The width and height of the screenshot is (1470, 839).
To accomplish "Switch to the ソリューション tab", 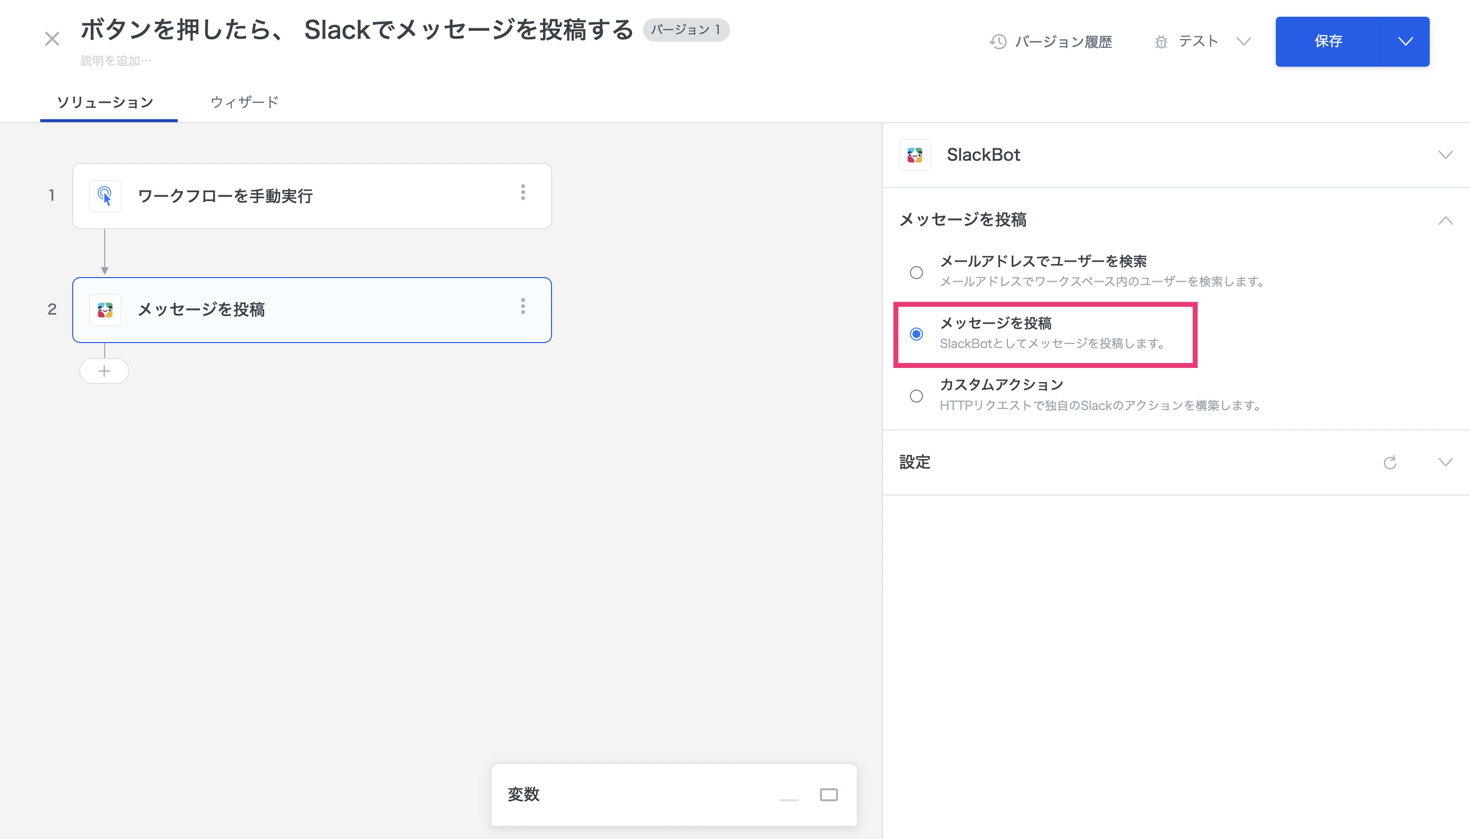I will click(x=105, y=102).
